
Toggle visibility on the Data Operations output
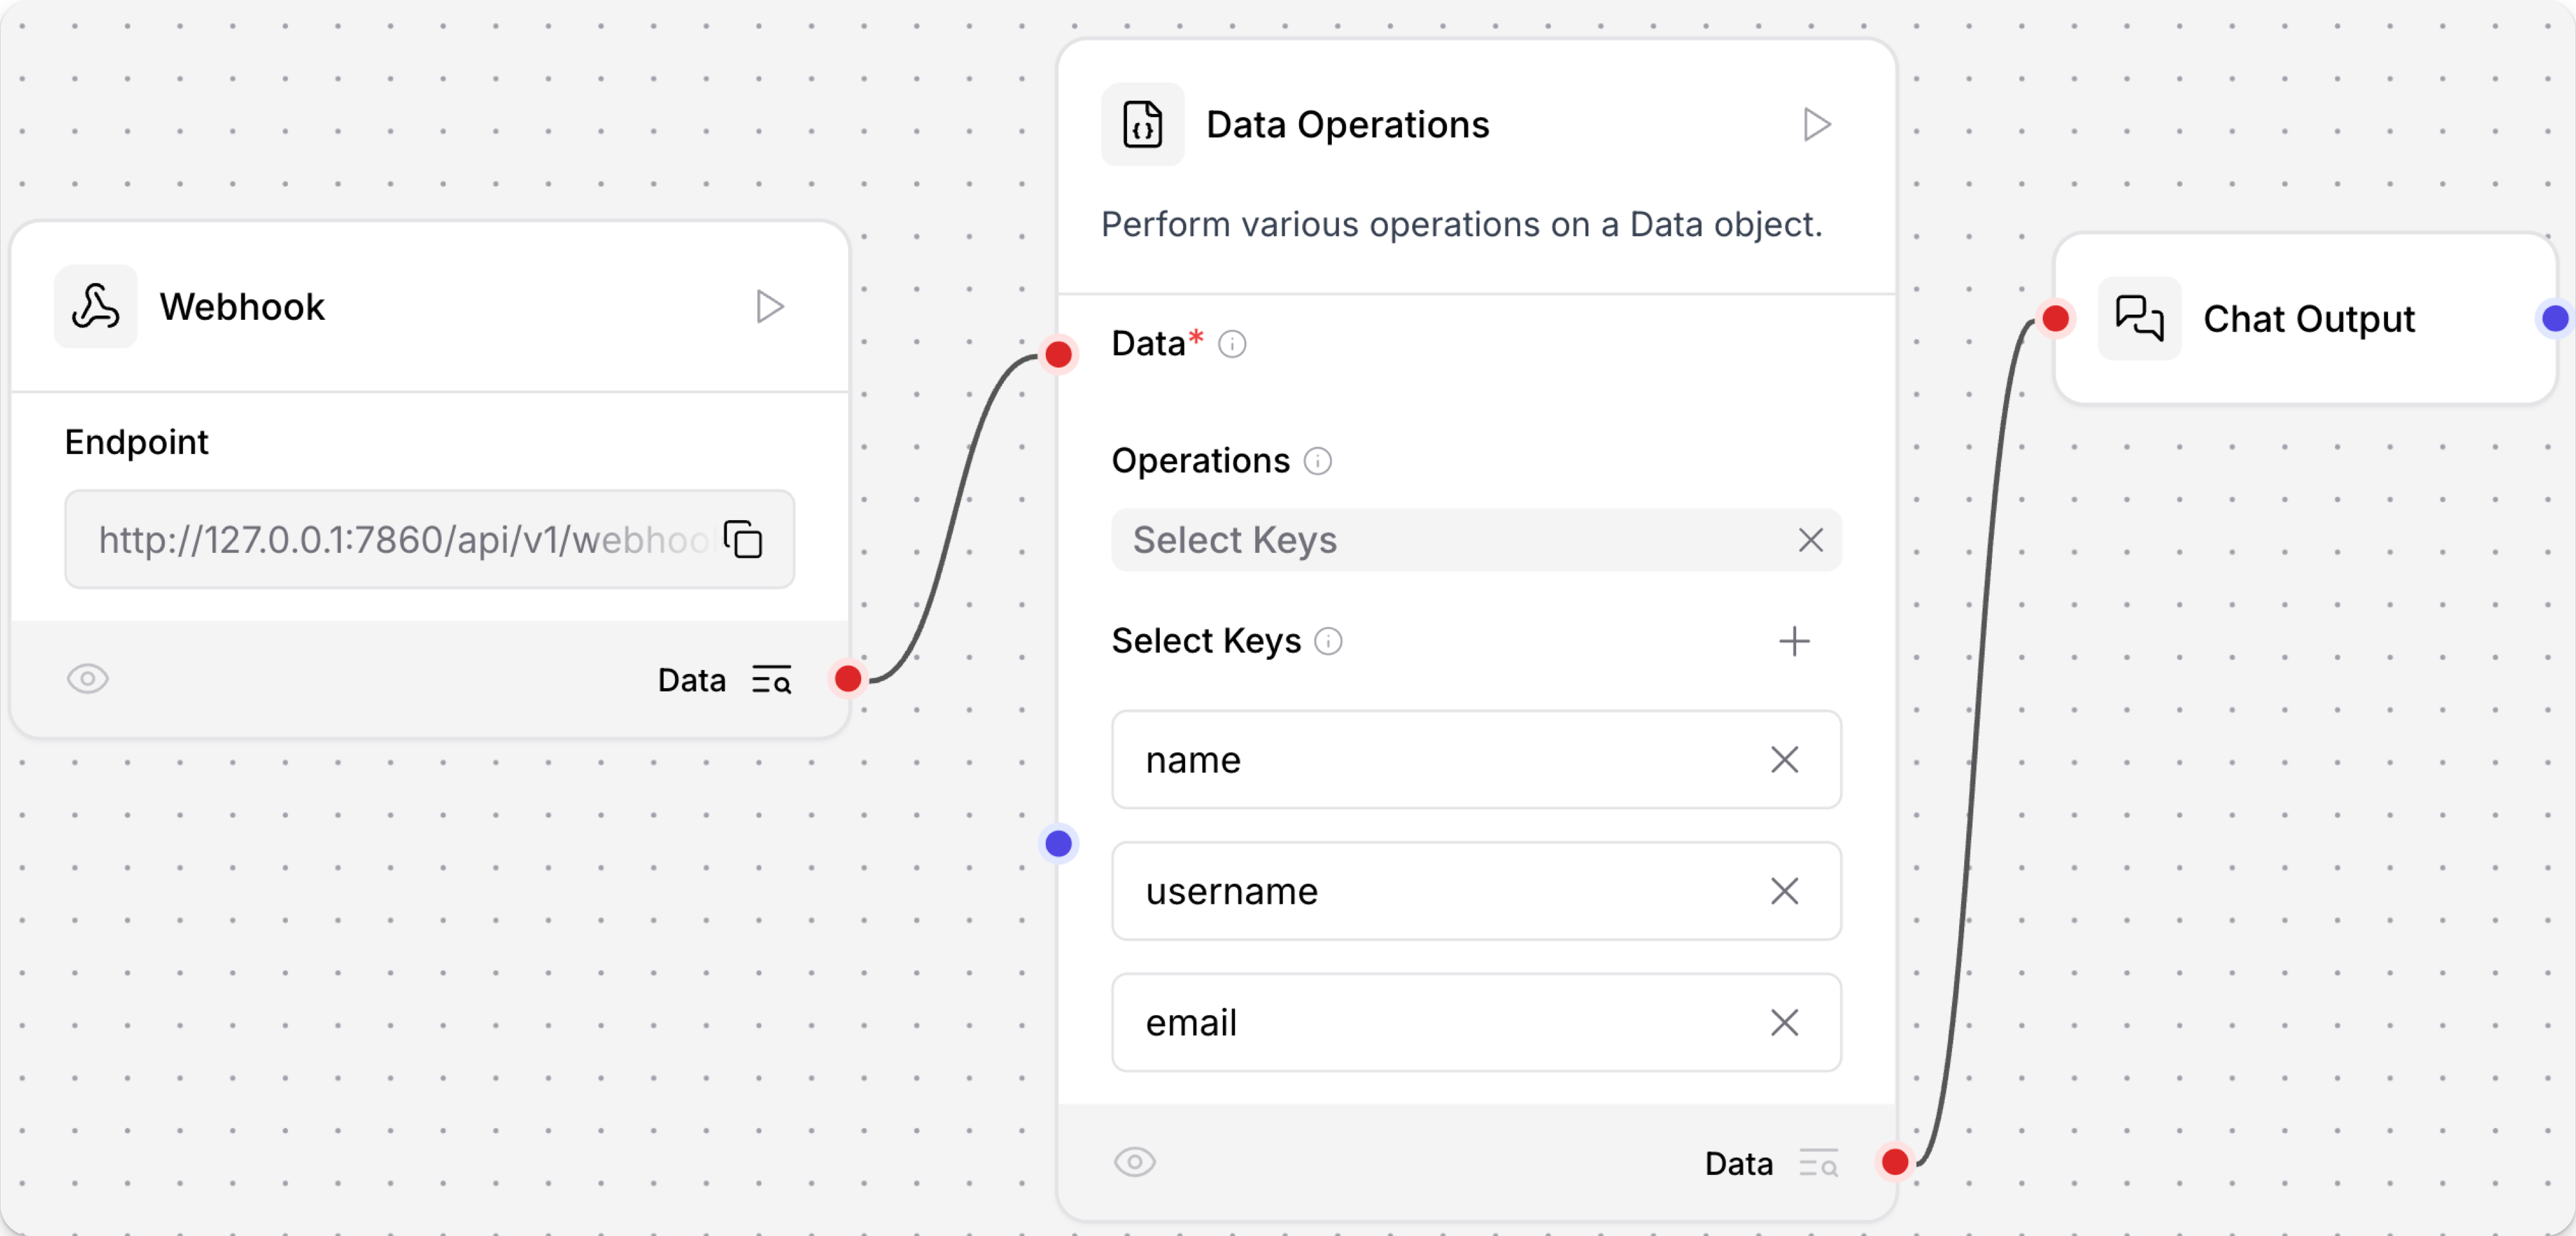pyautogui.click(x=1134, y=1162)
